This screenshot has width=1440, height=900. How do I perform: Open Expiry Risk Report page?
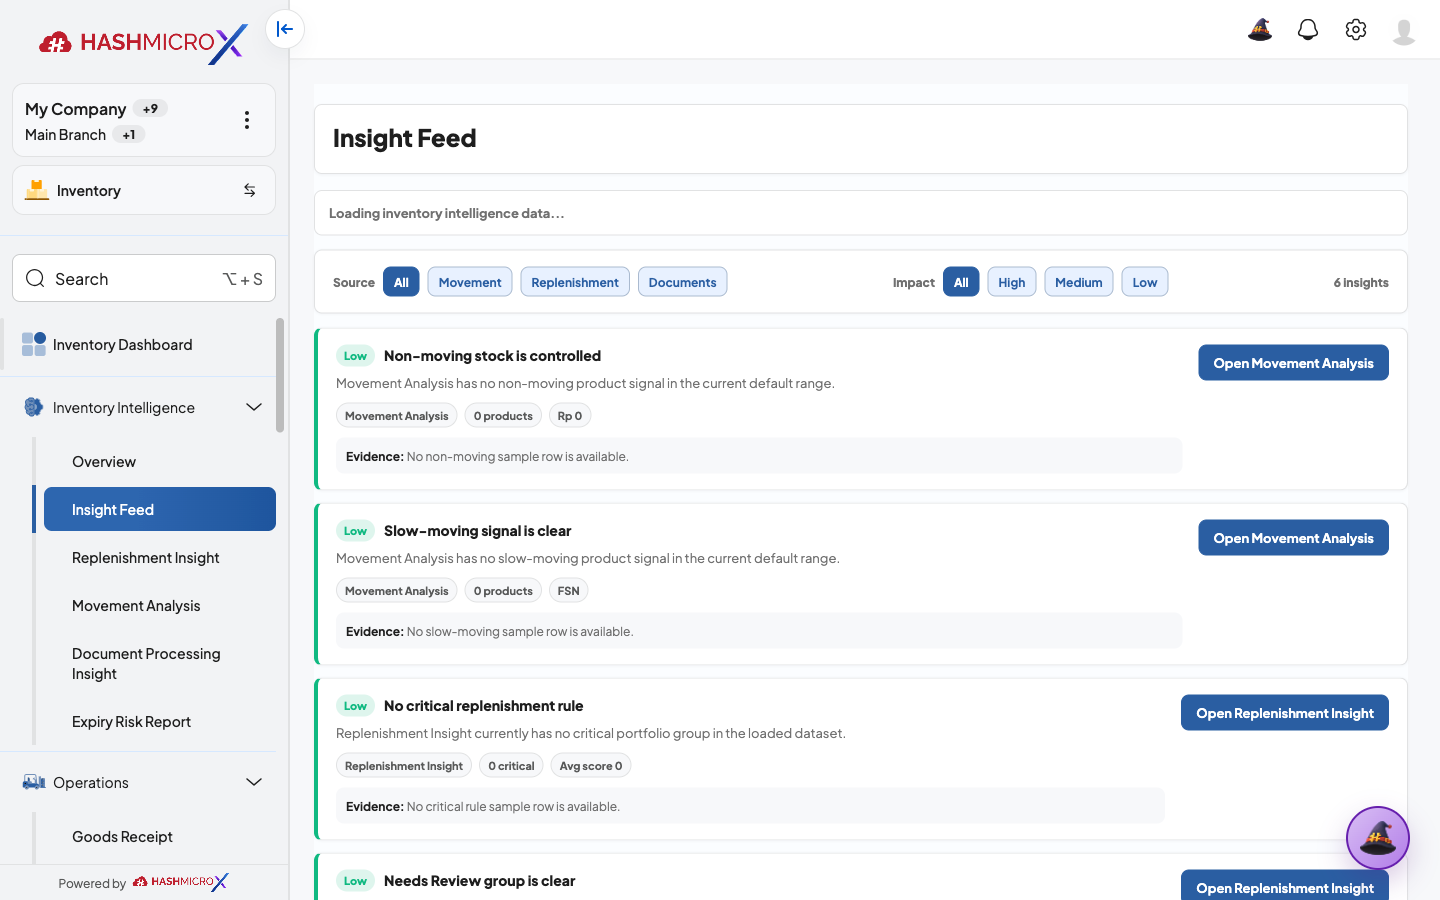160,722
